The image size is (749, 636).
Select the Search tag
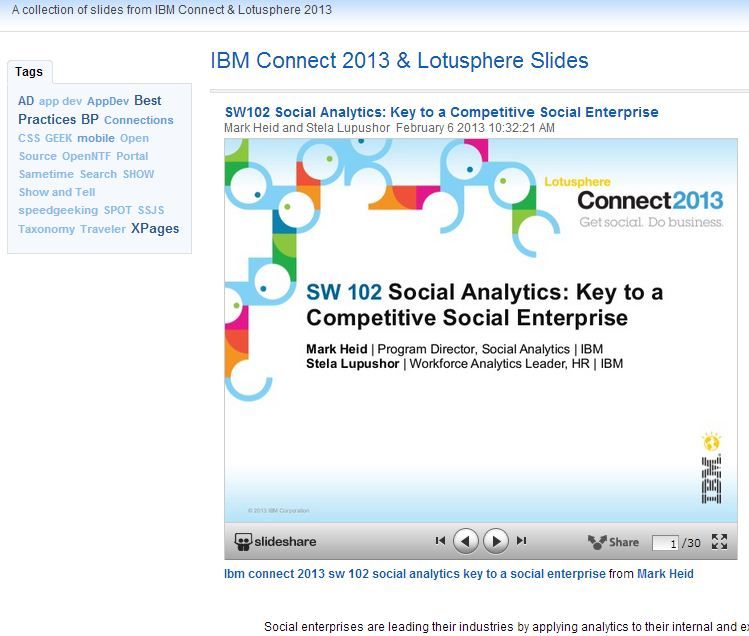point(98,174)
